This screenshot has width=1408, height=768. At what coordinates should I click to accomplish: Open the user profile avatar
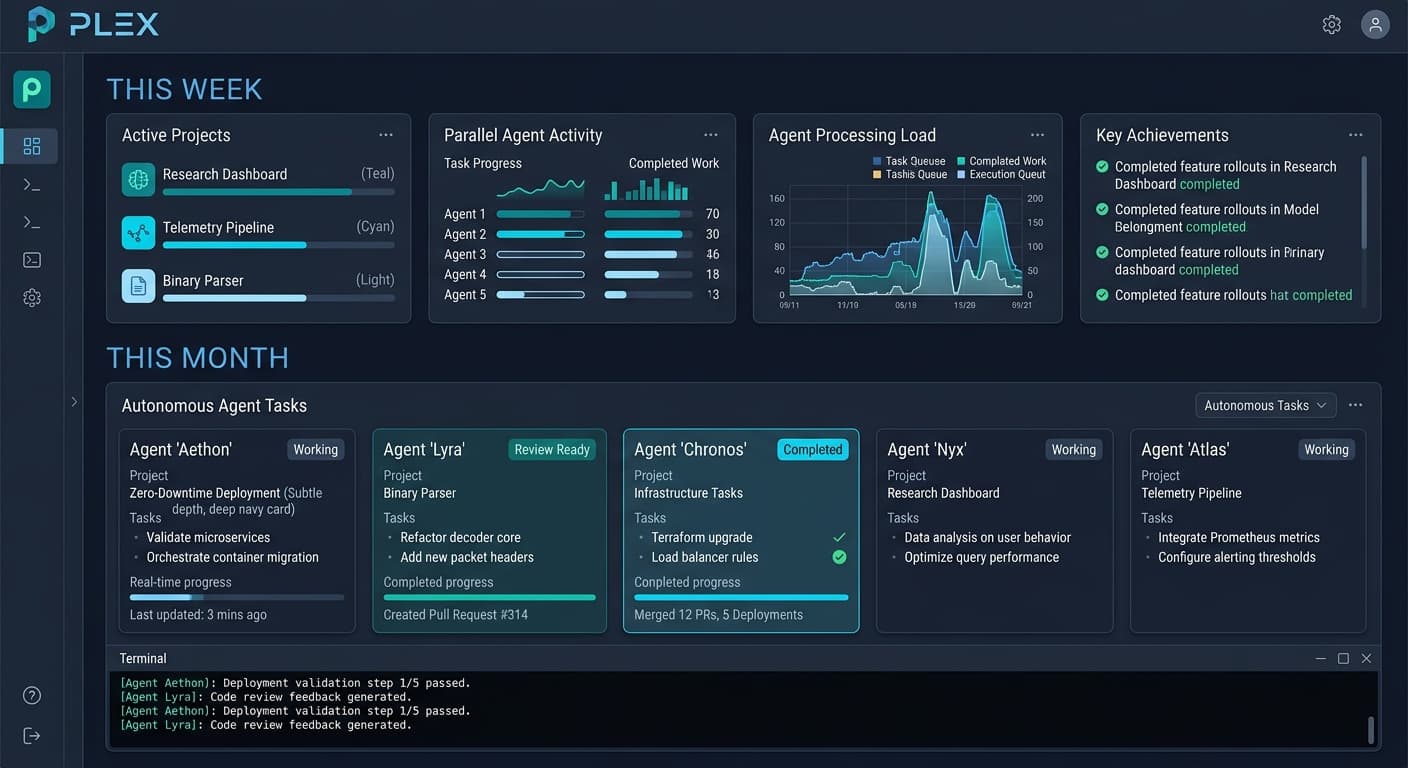click(x=1375, y=25)
